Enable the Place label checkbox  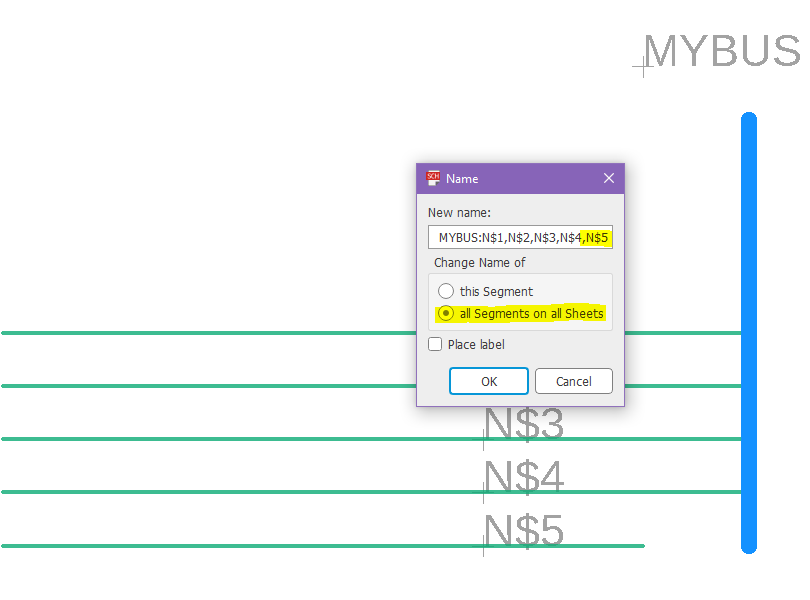(x=435, y=344)
